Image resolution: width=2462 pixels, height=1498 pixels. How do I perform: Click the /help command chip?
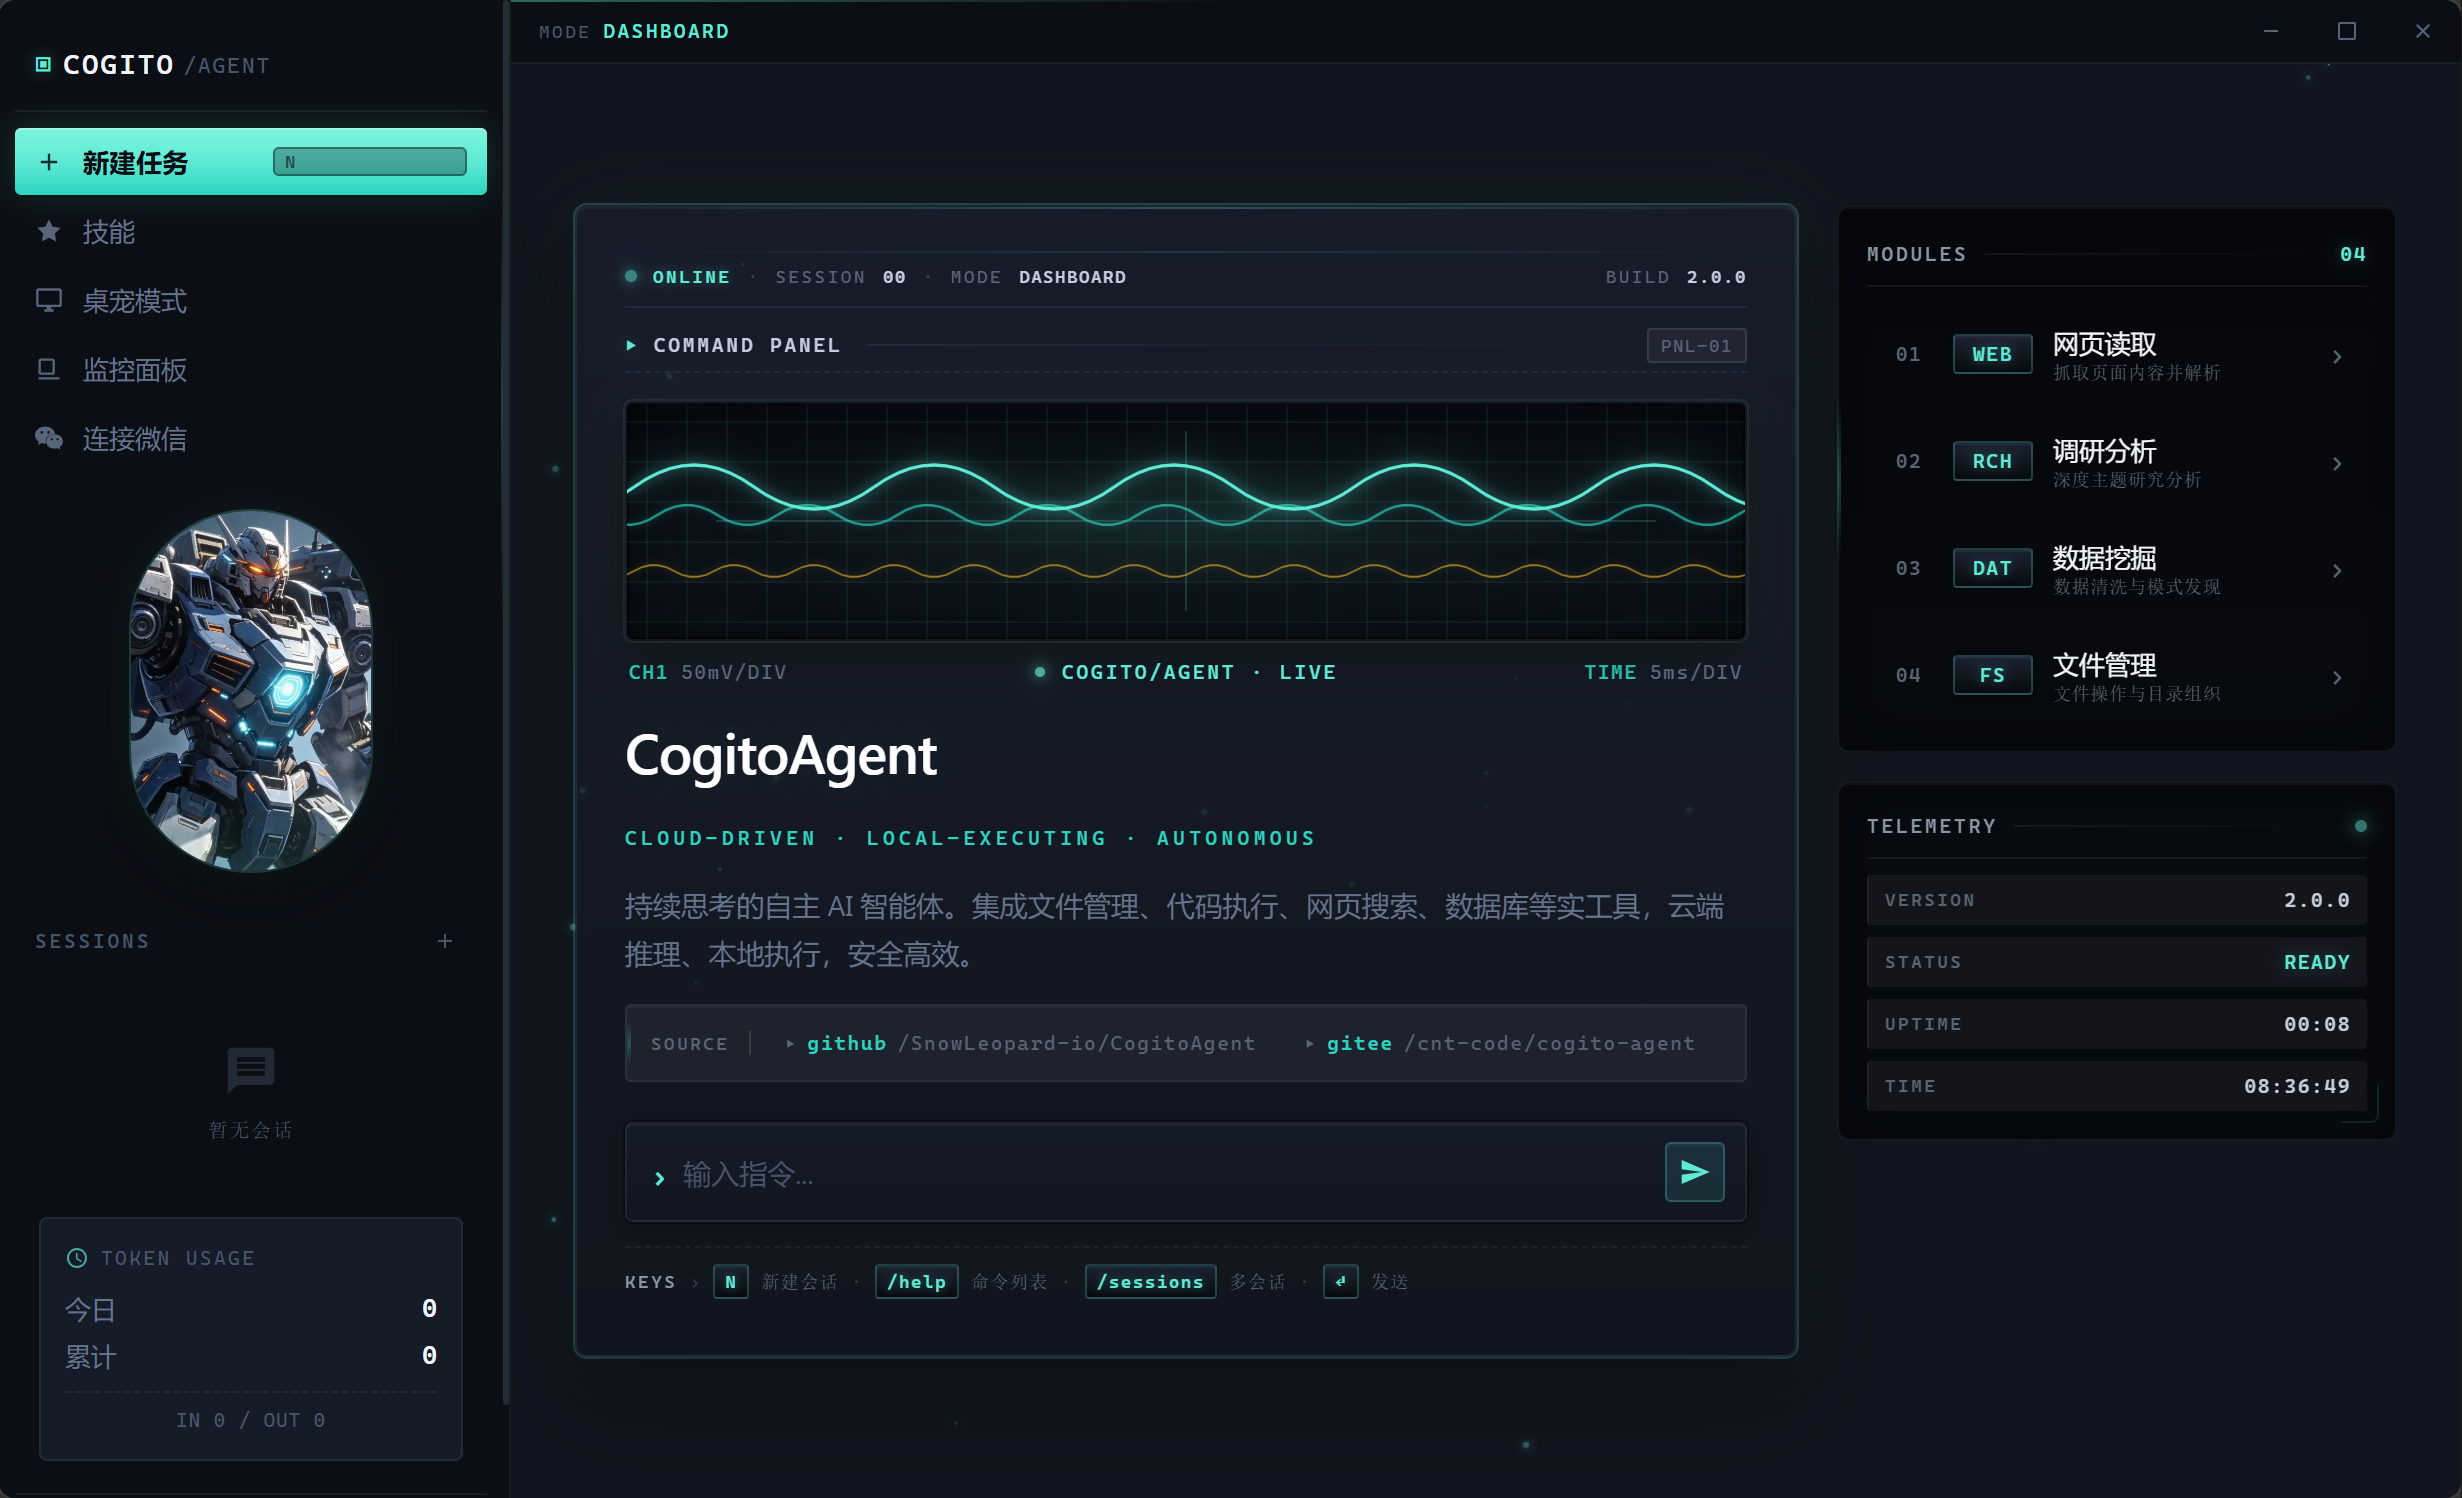point(916,1282)
